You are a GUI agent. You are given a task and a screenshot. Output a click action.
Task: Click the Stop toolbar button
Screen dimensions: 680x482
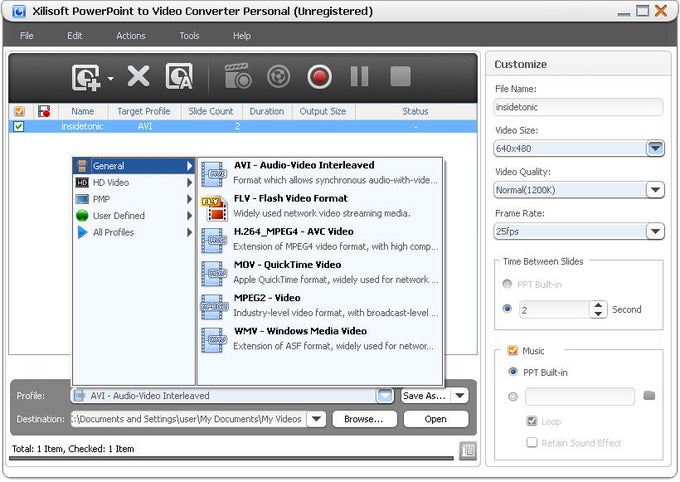coord(400,76)
